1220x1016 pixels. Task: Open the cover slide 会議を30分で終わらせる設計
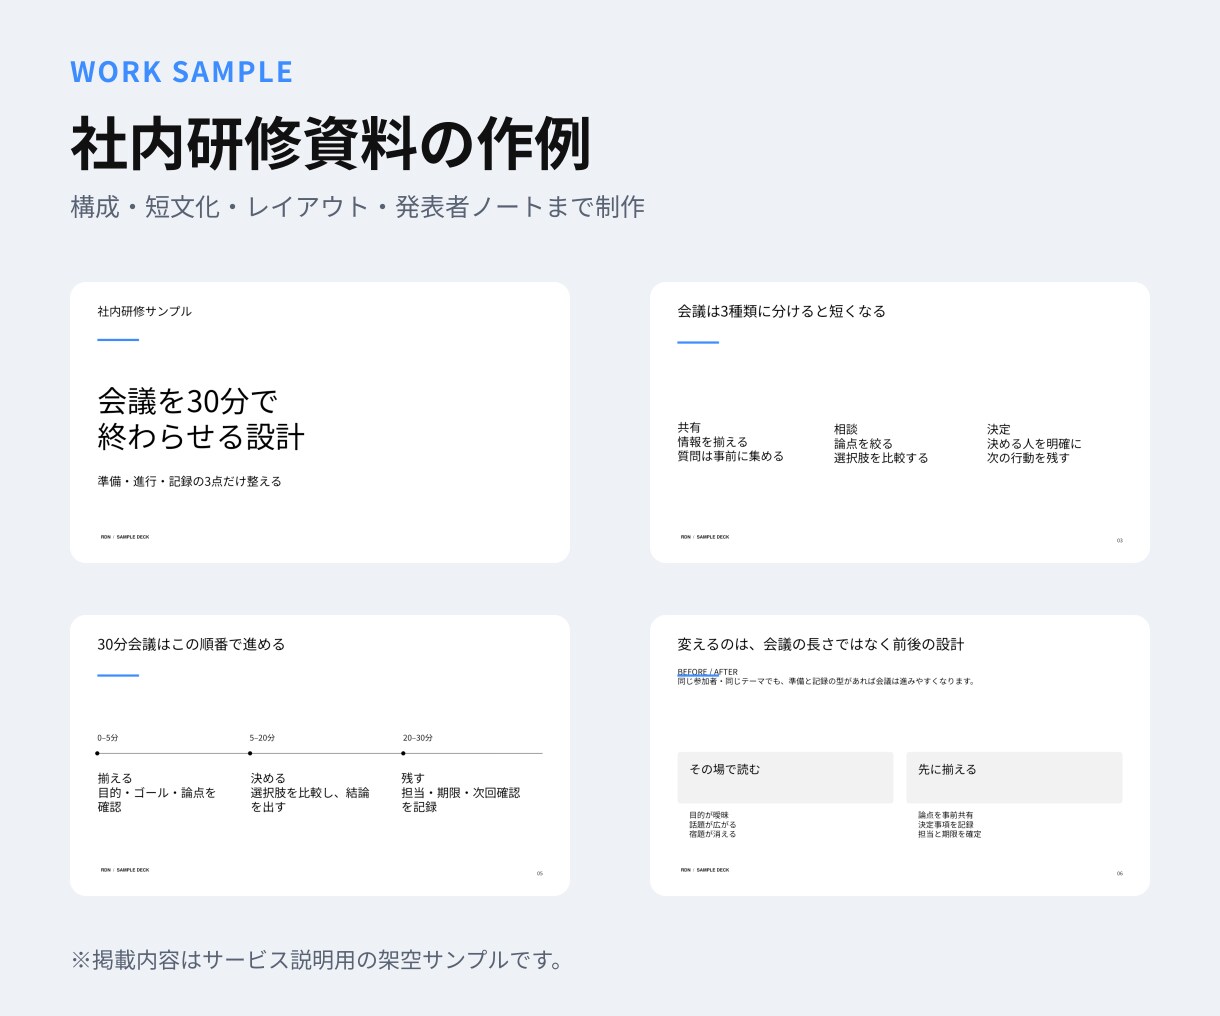point(320,422)
